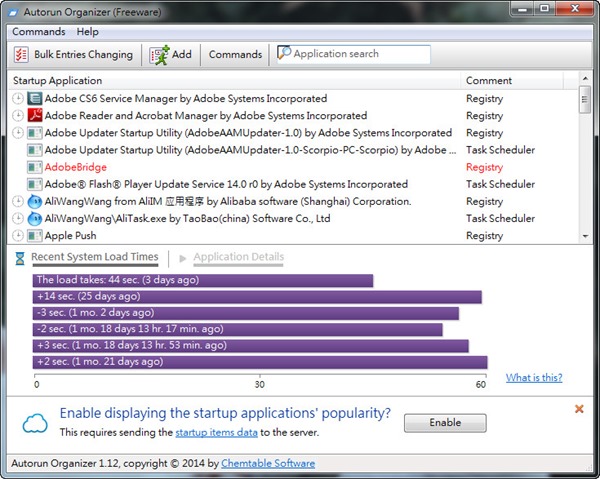Click the startup list scrollbar thumb
The image size is (600, 479).
tap(585, 99)
